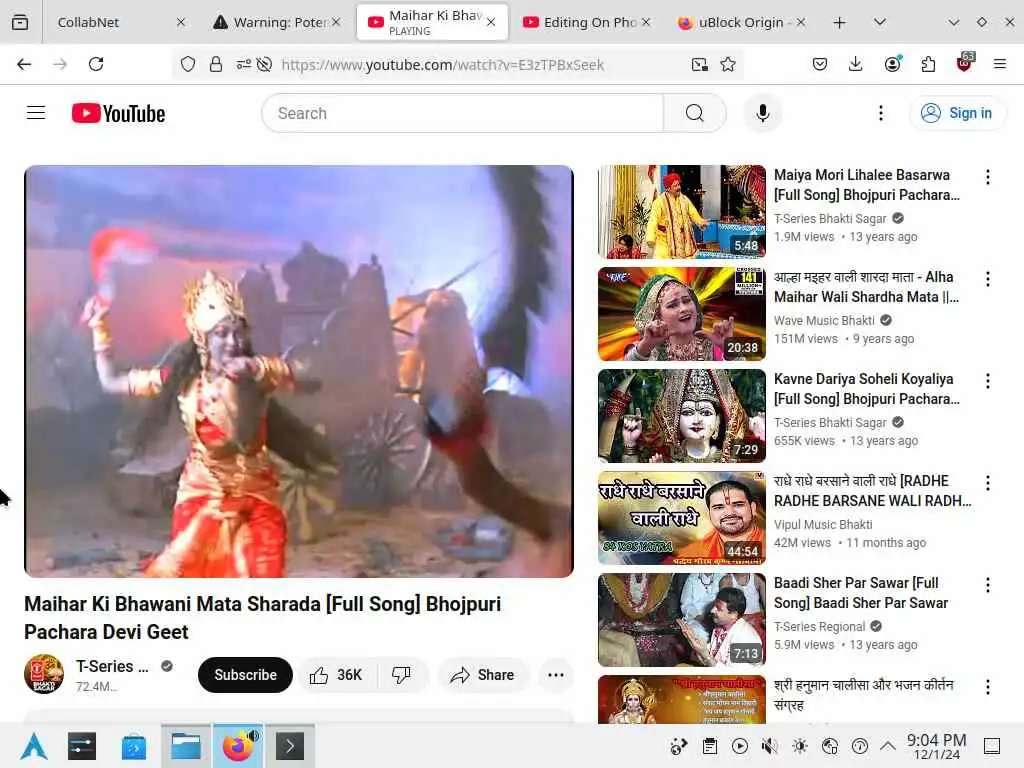The height and width of the screenshot is (768, 1024).
Task: Open the clock showing 9:04 PM
Action: click(x=936, y=746)
